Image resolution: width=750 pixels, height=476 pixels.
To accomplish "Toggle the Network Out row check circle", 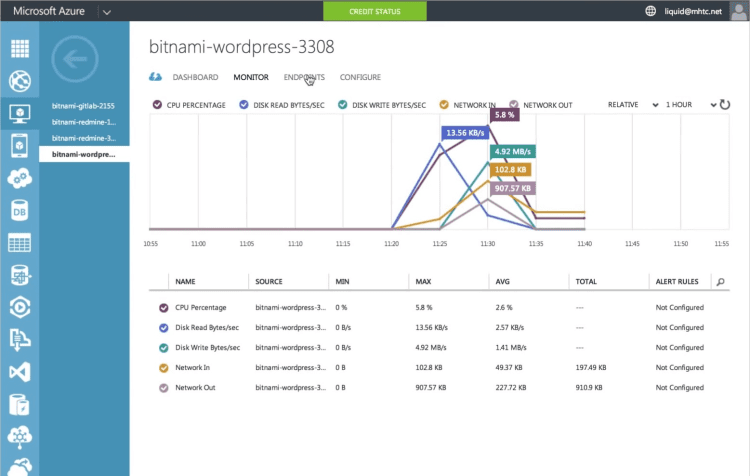I will [x=164, y=388].
